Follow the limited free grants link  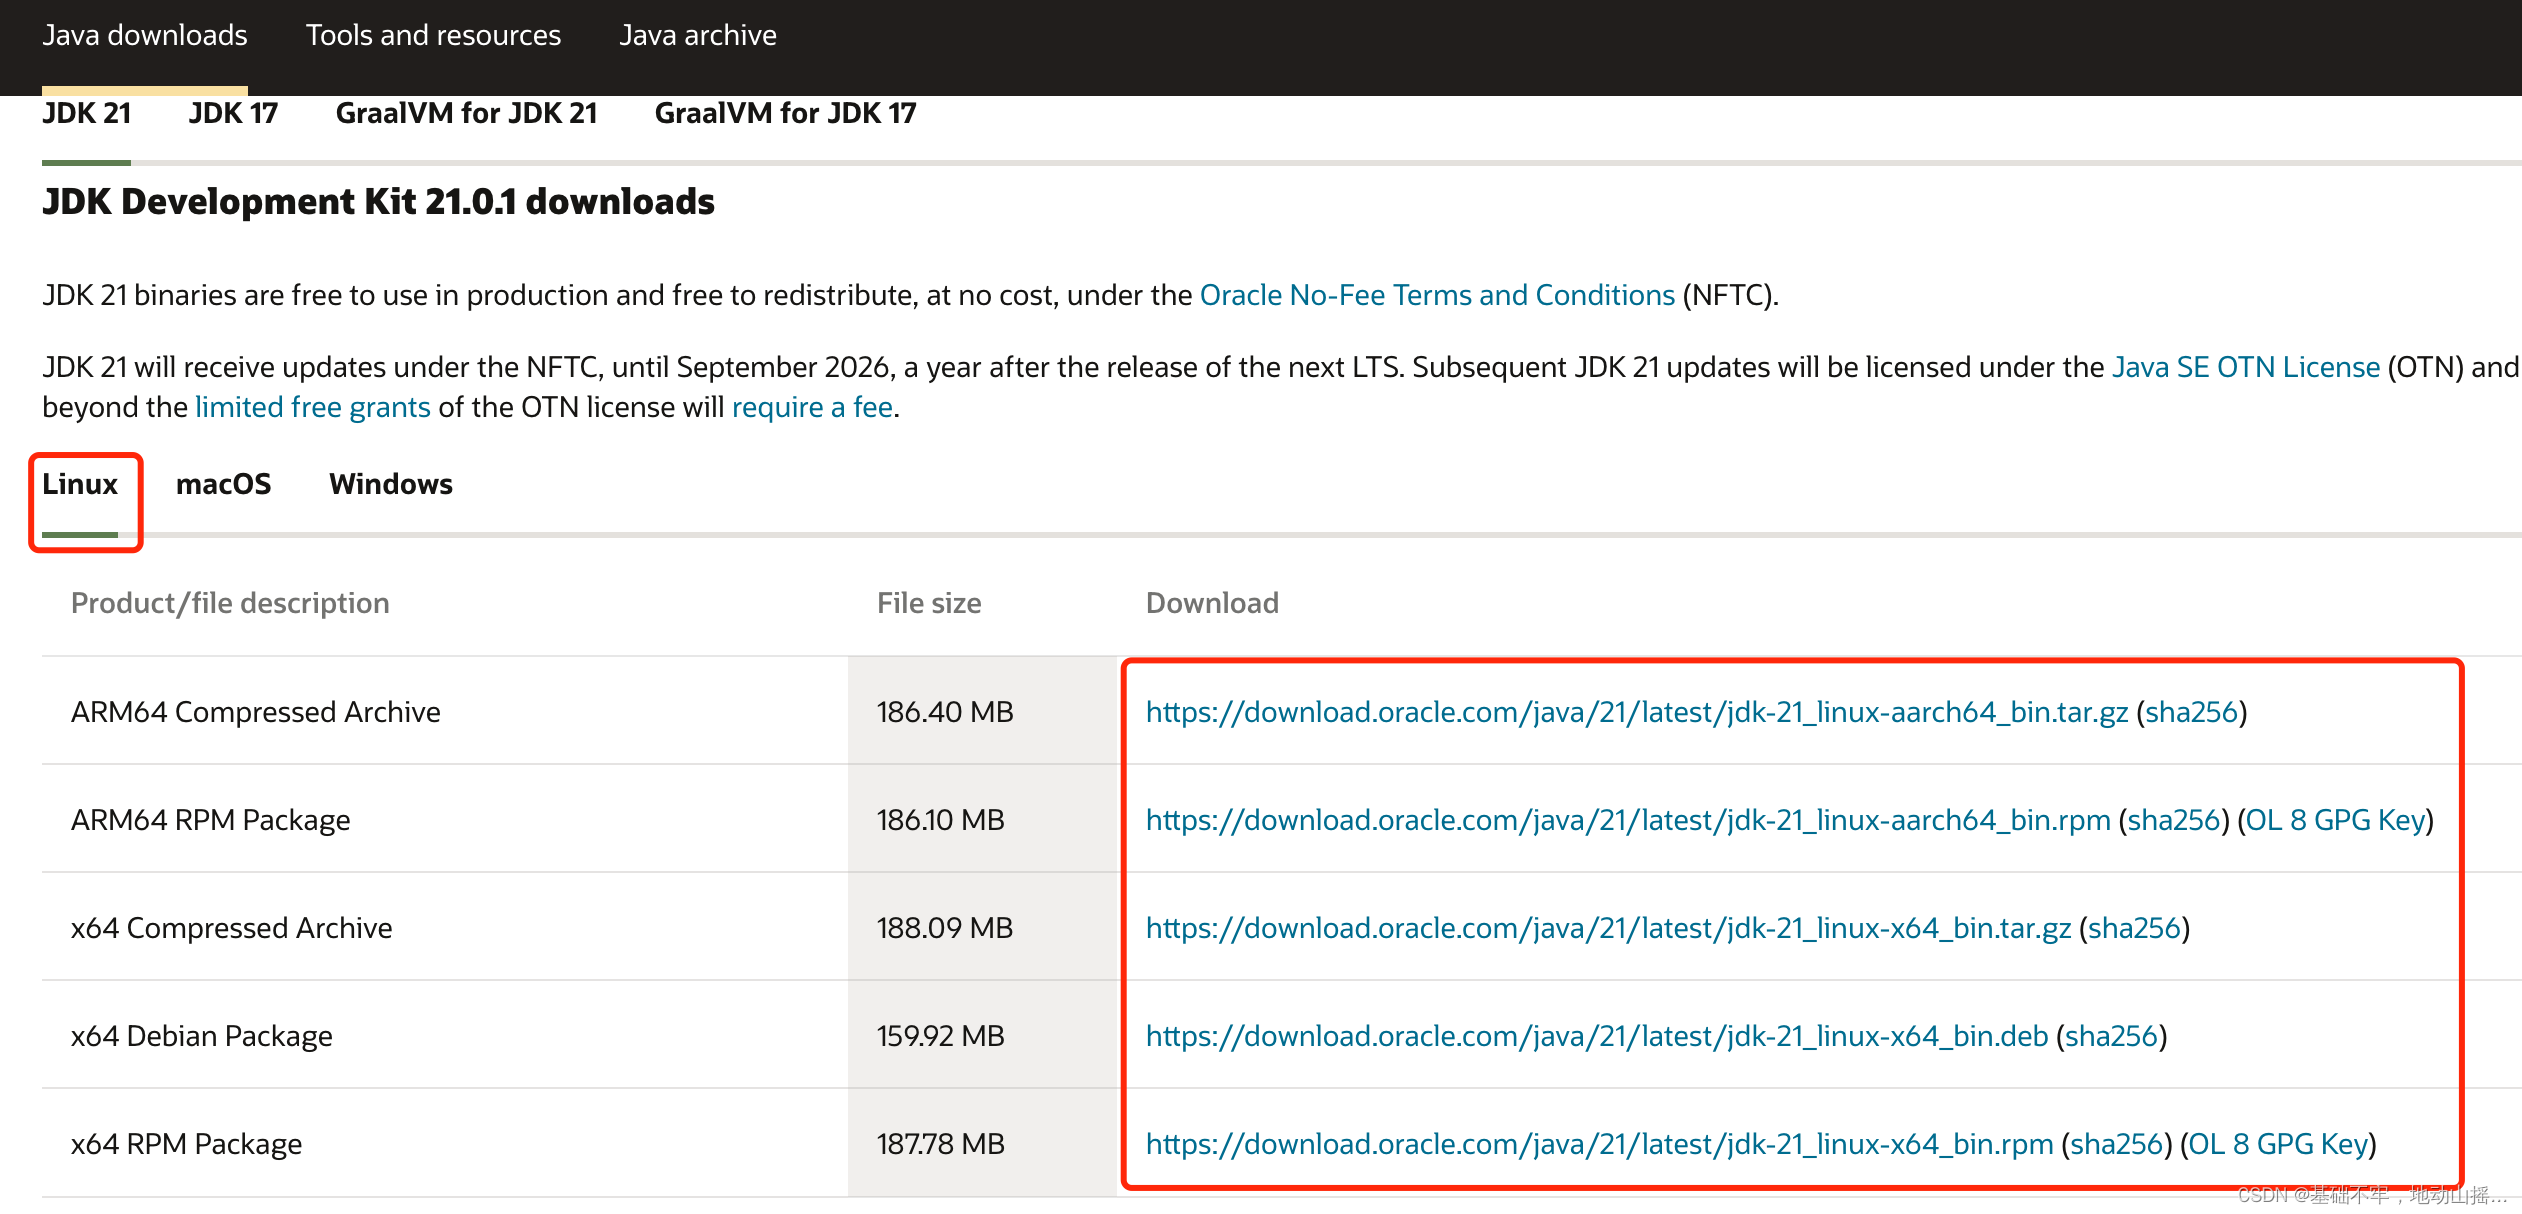(312, 407)
